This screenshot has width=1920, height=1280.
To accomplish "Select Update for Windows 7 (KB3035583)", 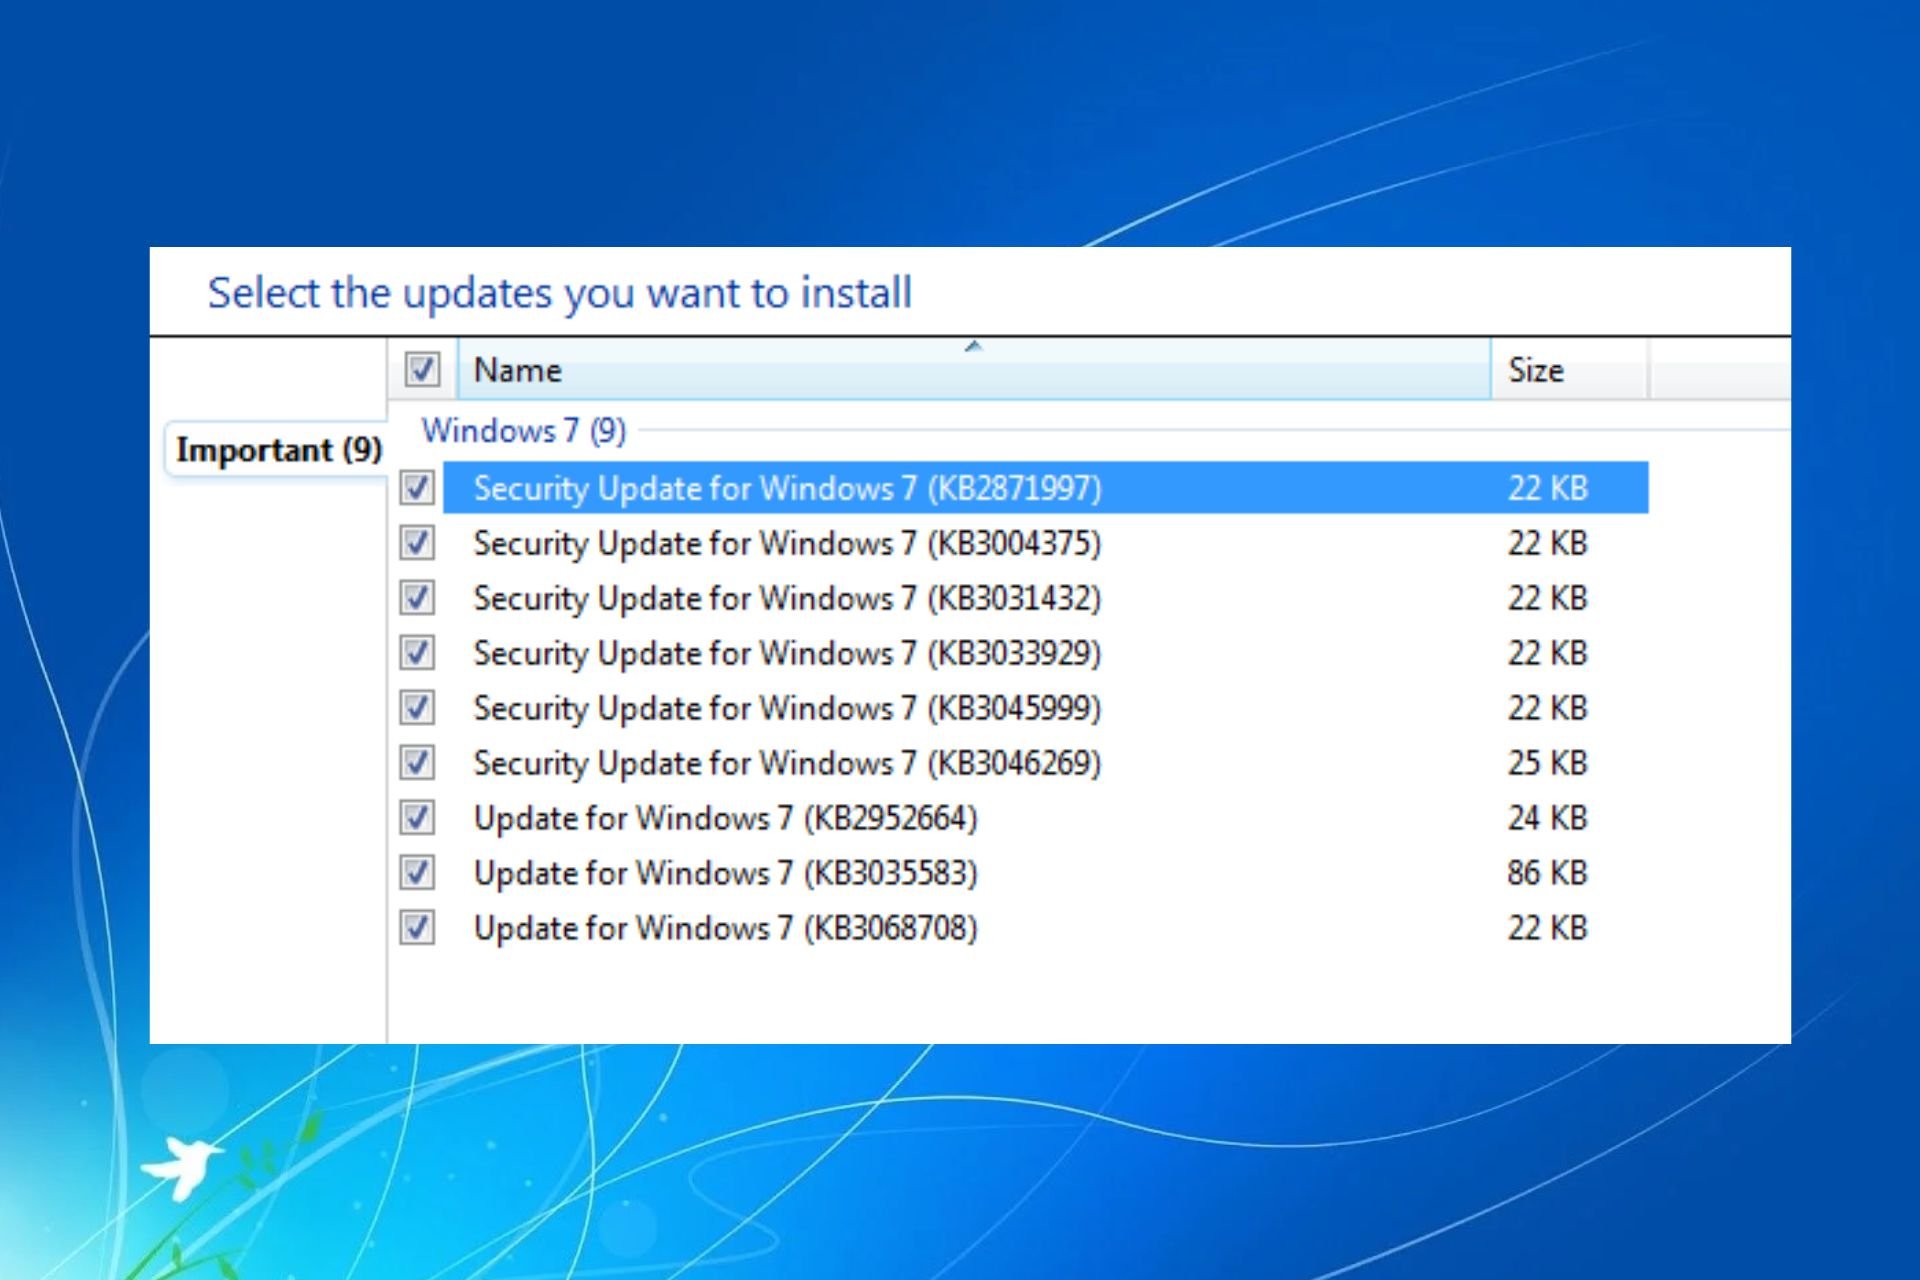I will 725,873.
